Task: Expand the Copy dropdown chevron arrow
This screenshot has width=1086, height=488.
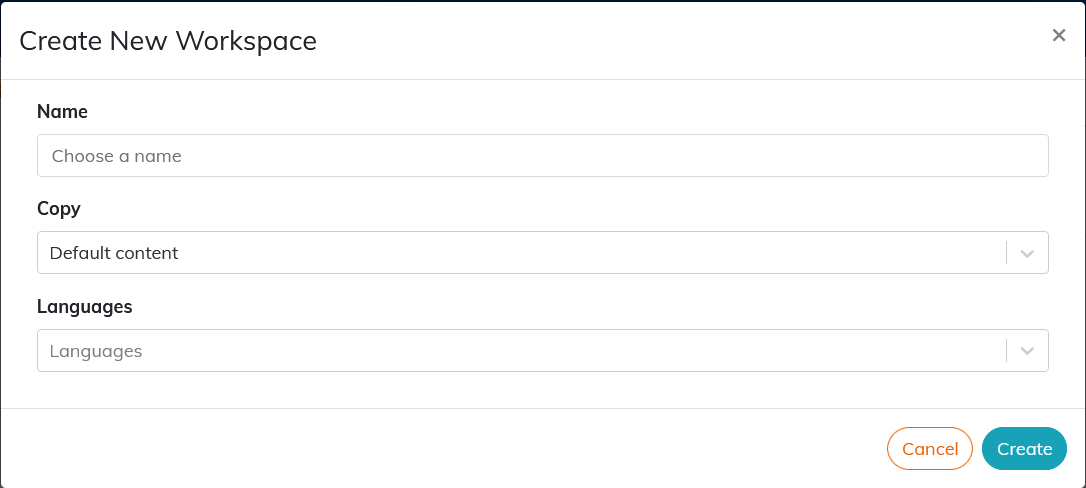Action: (1027, 253)
